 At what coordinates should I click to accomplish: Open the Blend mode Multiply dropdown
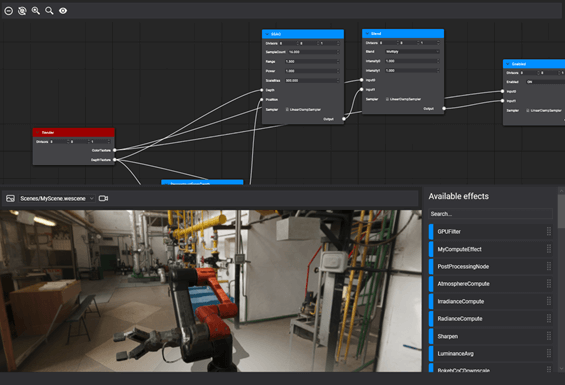coord(412,52)
